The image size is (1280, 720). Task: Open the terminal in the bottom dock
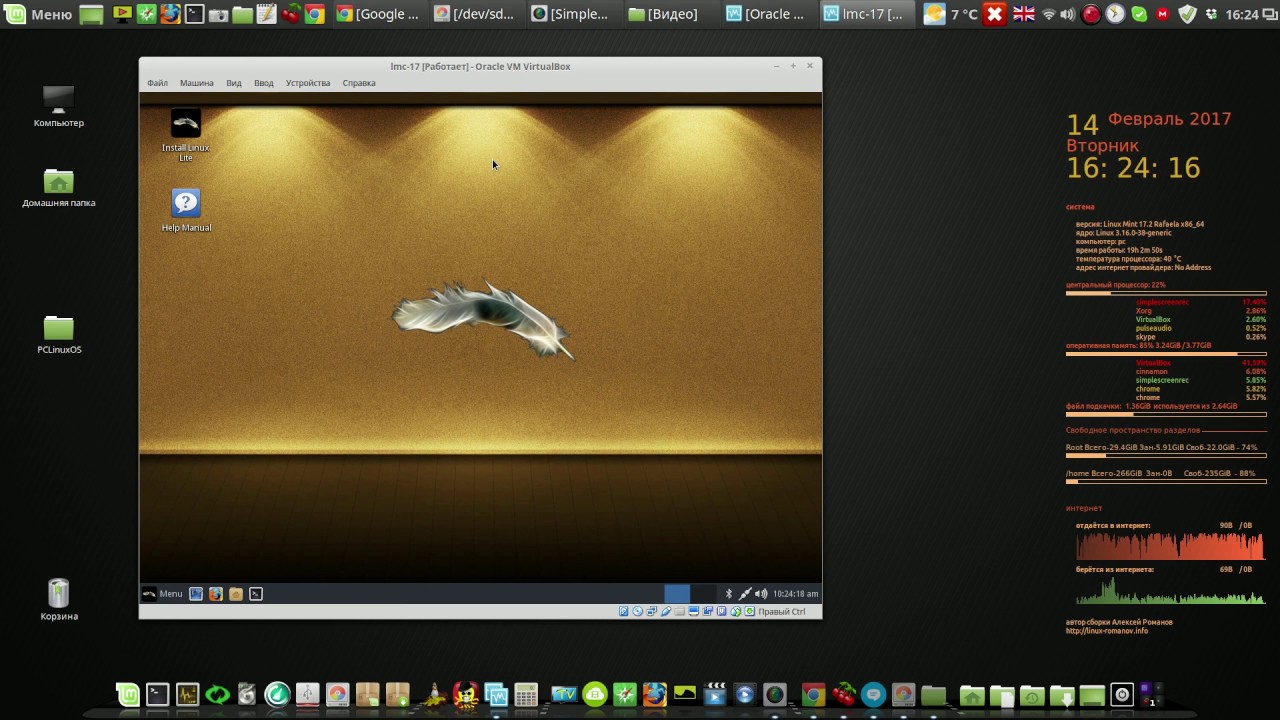click(157, 694)
